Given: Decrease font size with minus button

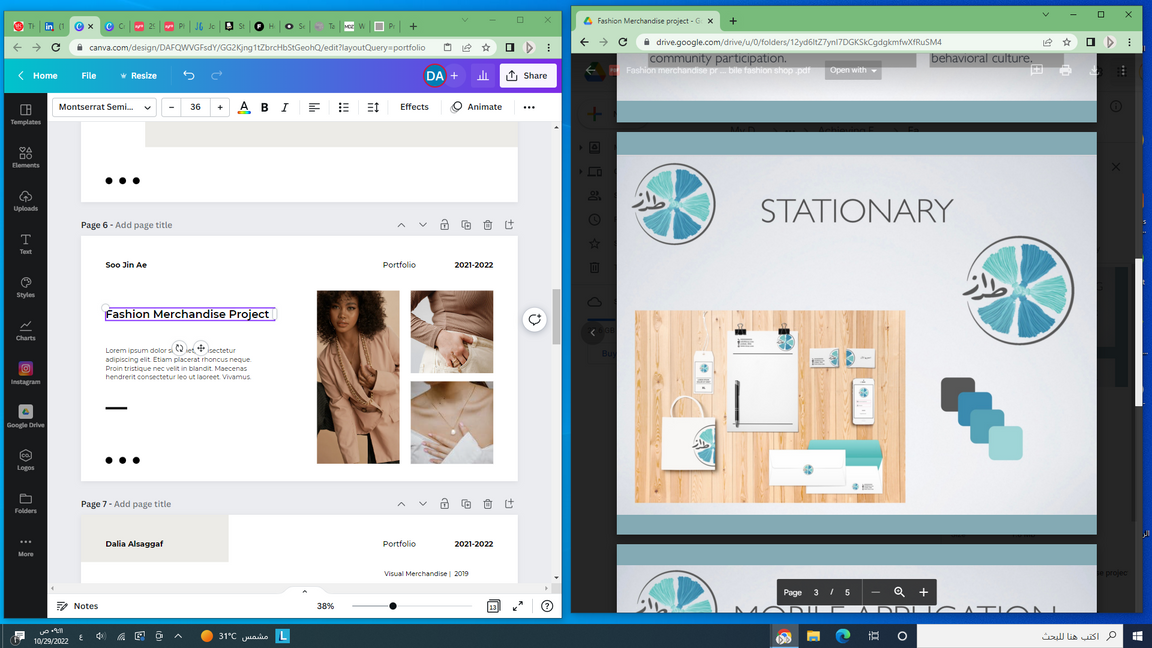Looking at the screenshot, I should pos(171,107).
